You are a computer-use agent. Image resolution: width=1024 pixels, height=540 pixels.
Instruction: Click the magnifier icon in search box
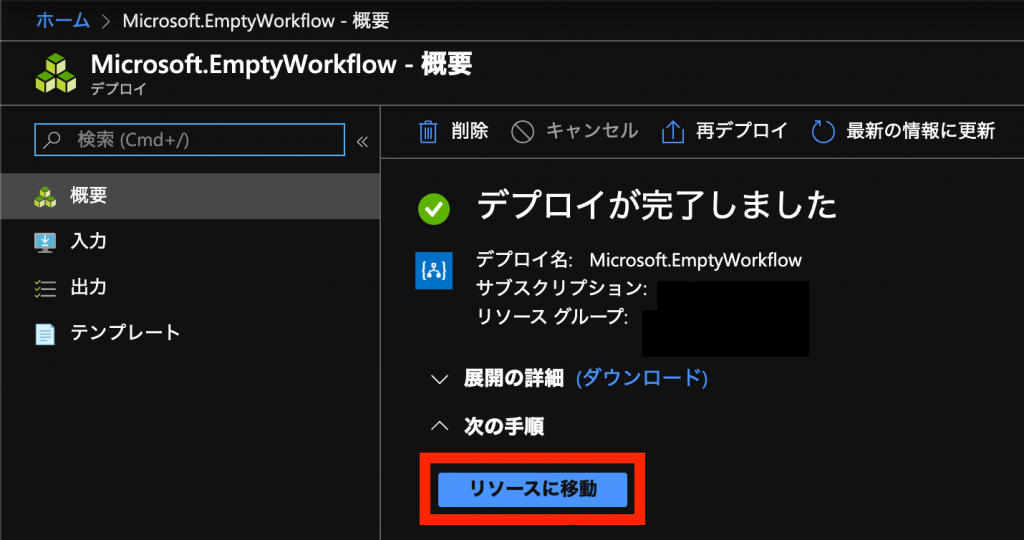[52, 140]
